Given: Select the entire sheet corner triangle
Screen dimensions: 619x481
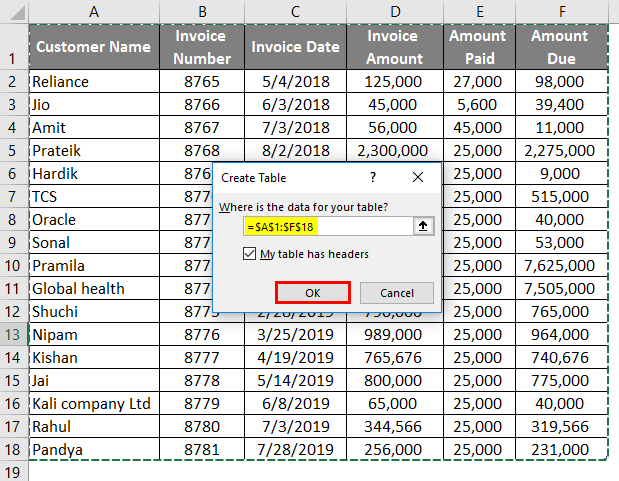Looking at the screenshot, I should [x=14, y=11].
